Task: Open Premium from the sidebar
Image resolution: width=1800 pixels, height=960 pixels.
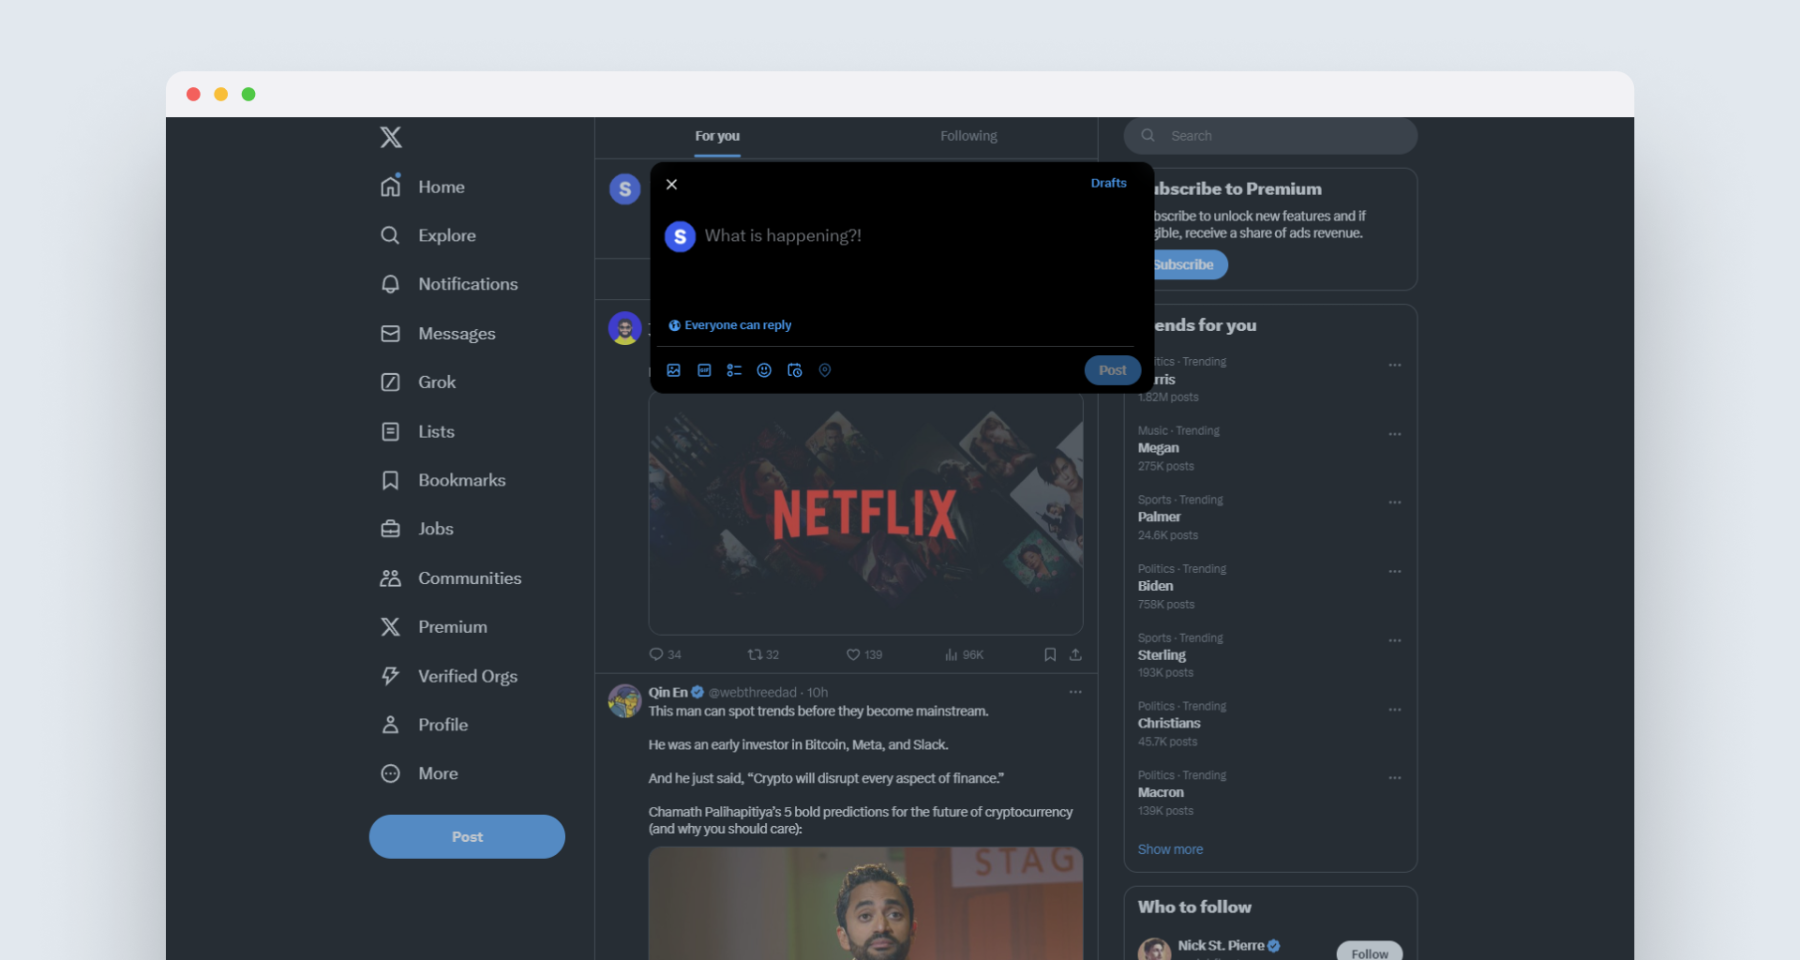Action: point(434,627)
